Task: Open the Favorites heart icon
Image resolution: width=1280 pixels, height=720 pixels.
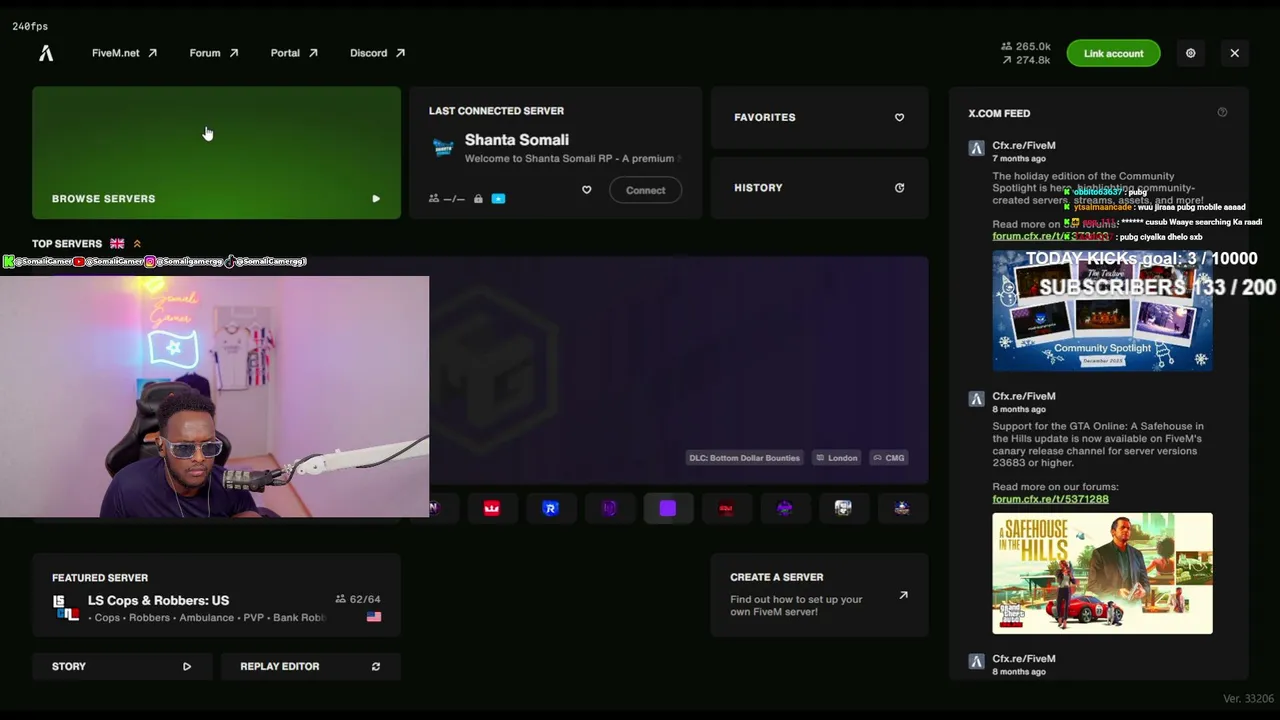Action: [899, 118]
